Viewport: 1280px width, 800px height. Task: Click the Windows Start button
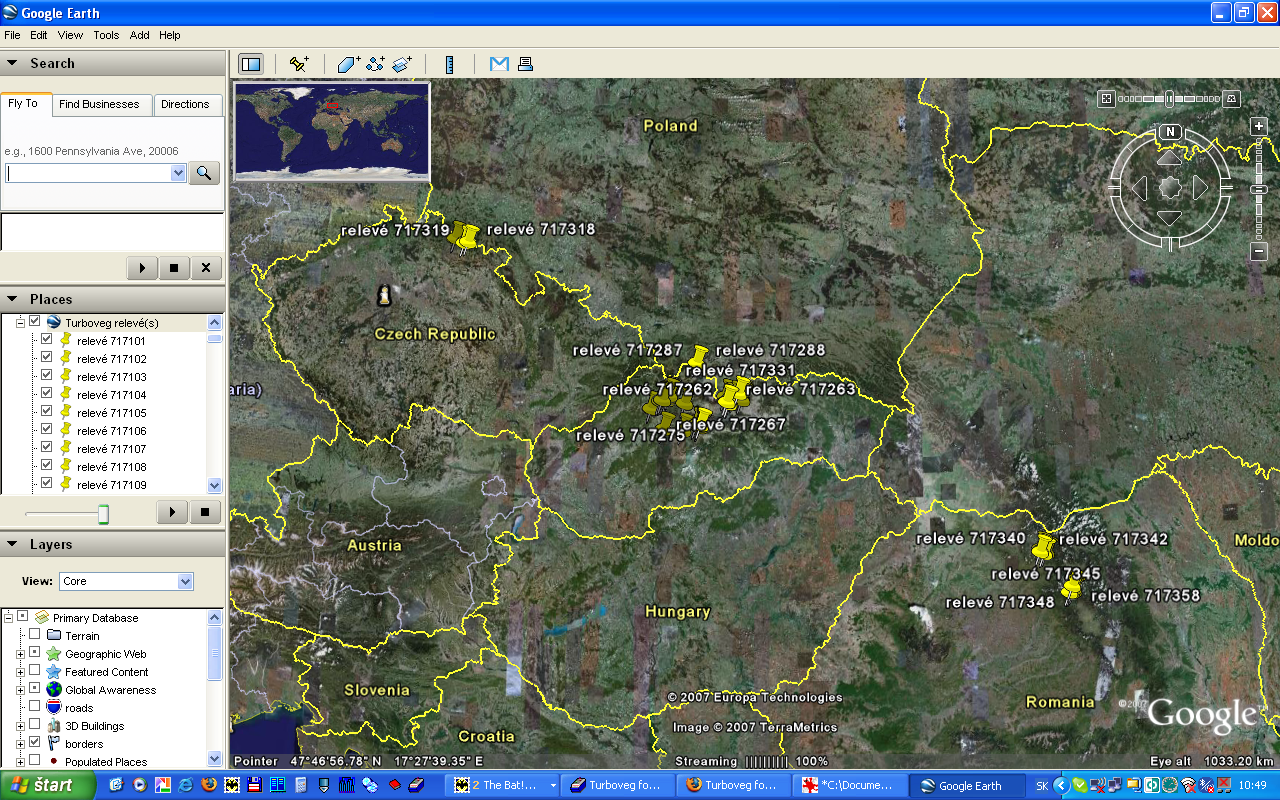(48, 785)
